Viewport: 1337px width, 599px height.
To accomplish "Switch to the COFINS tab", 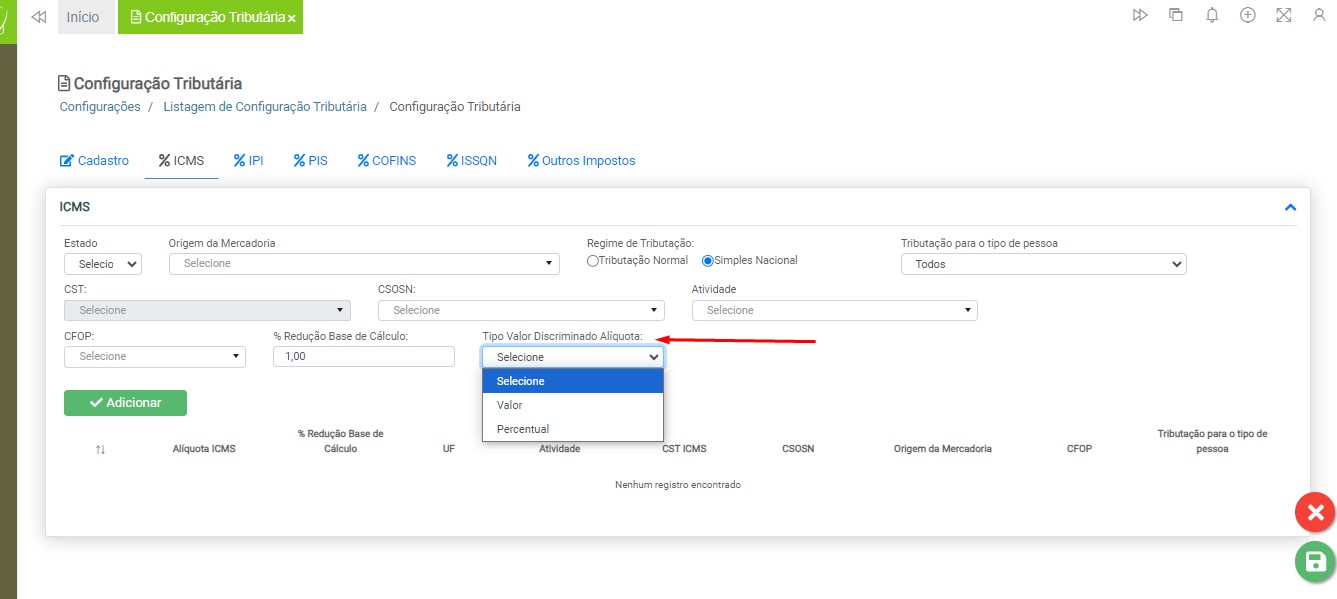I will 387,161.
